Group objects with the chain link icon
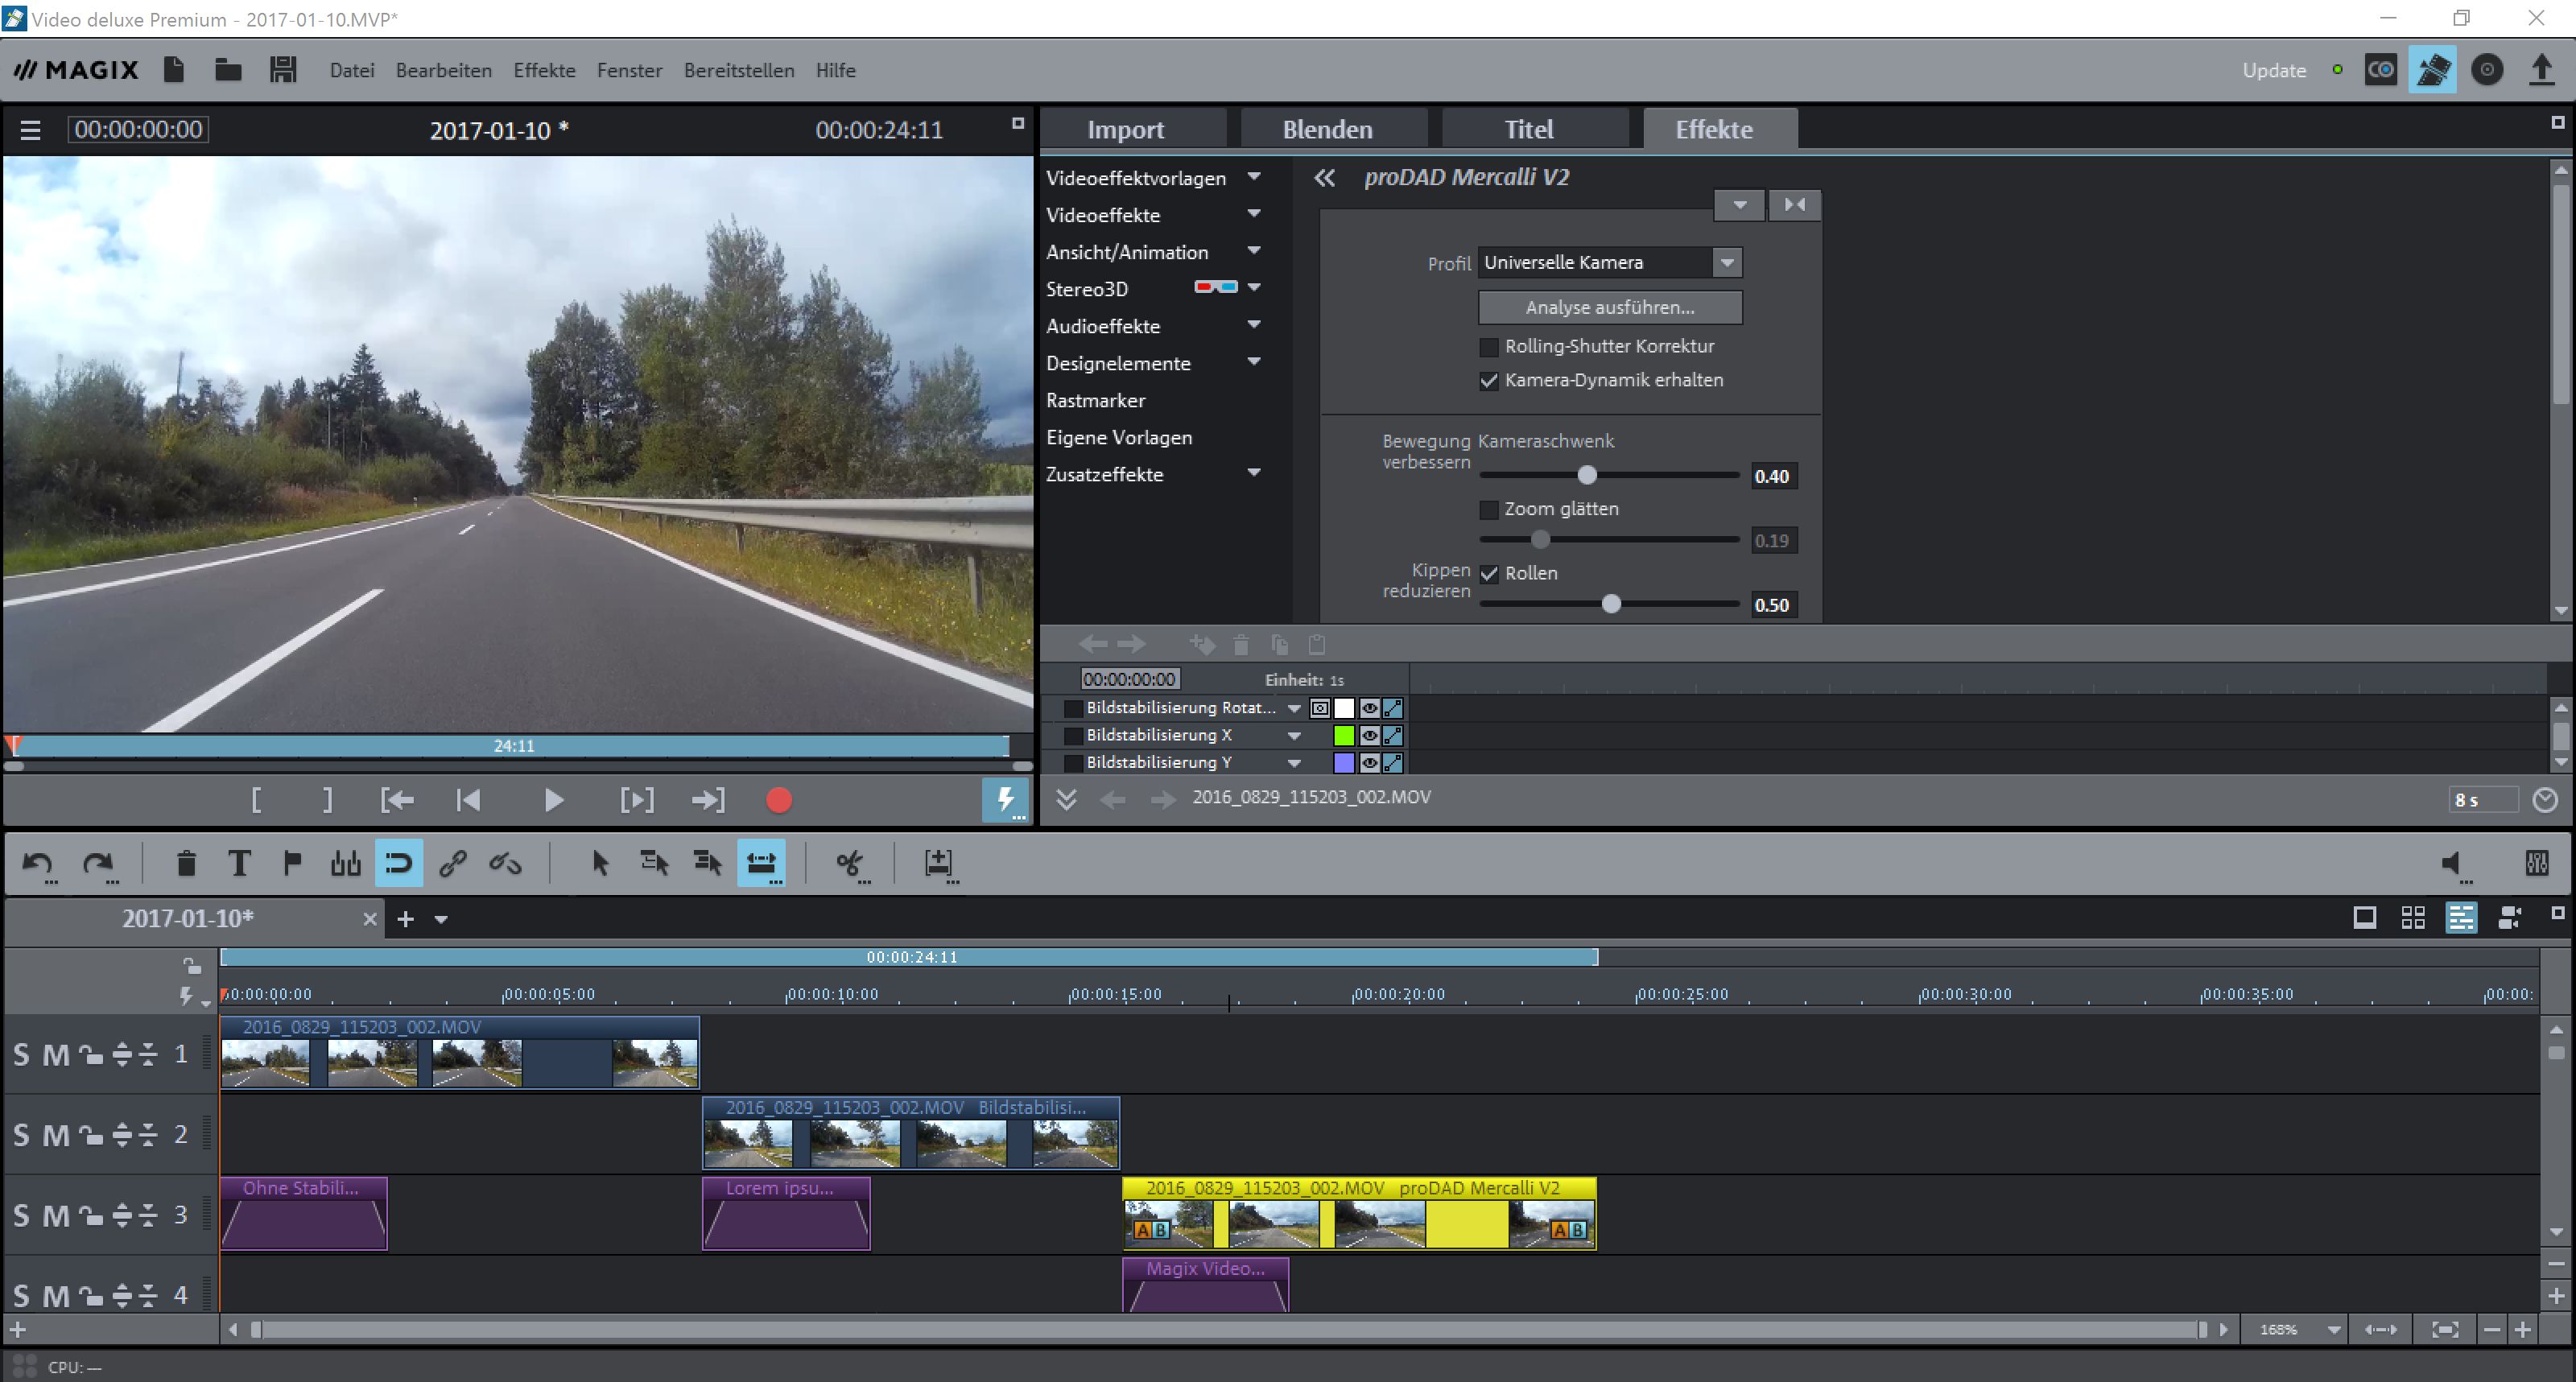The image size is (2576, 1382). coord(452,863)
